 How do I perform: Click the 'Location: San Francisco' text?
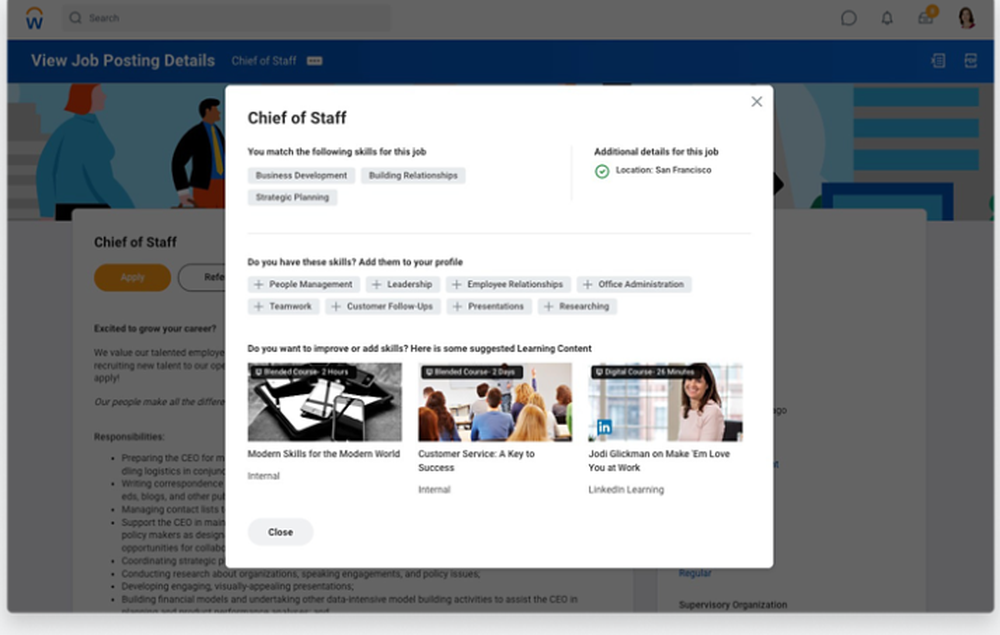point(663,170)
